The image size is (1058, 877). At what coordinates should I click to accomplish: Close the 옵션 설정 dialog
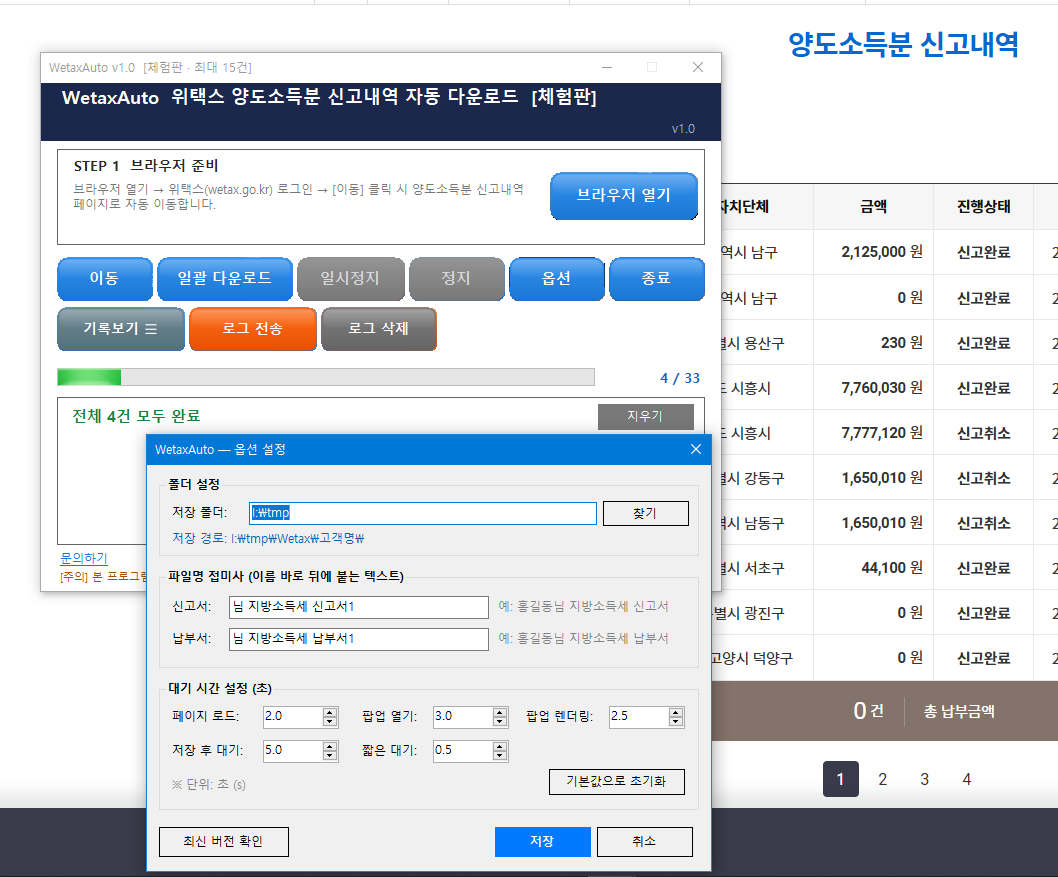[696, 449]
